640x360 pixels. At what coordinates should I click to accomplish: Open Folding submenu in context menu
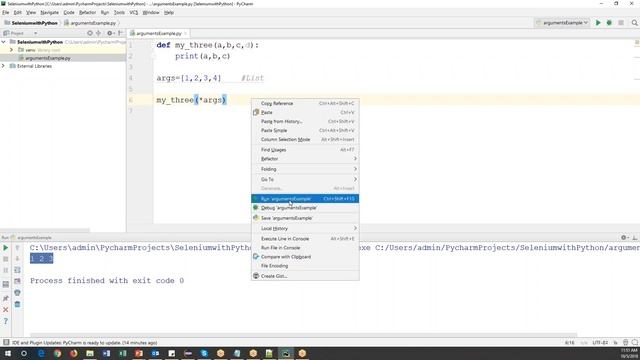click(305, 169)
